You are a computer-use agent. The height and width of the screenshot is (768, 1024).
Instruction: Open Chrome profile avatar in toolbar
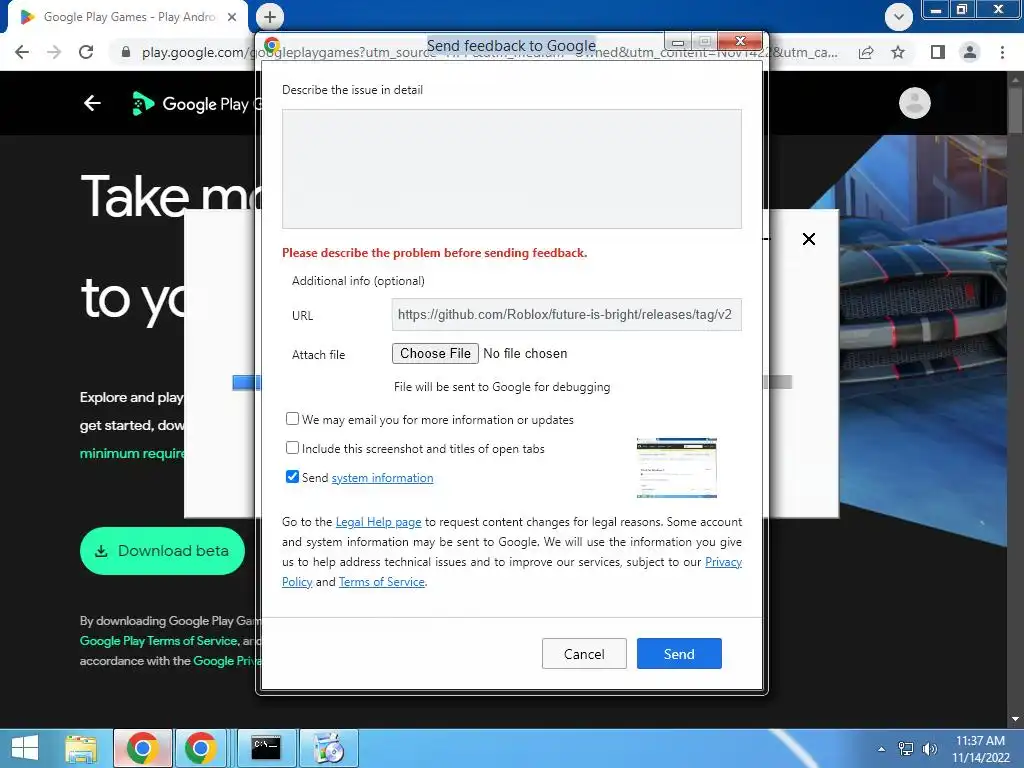pos(970,52)
